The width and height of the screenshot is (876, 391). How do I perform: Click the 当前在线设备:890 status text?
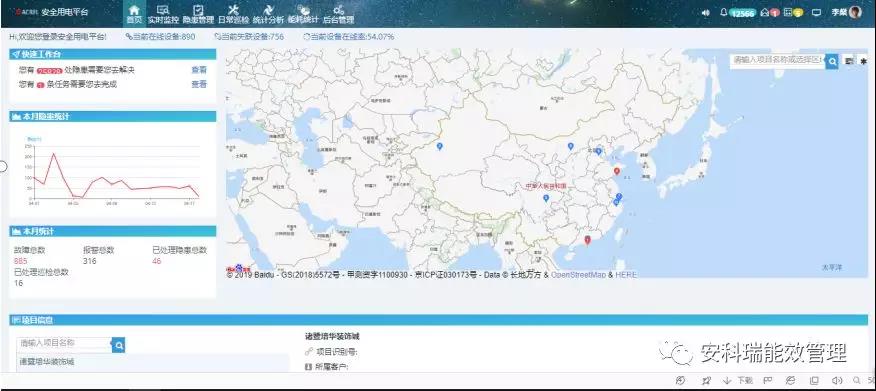click(x=160, y=37)
